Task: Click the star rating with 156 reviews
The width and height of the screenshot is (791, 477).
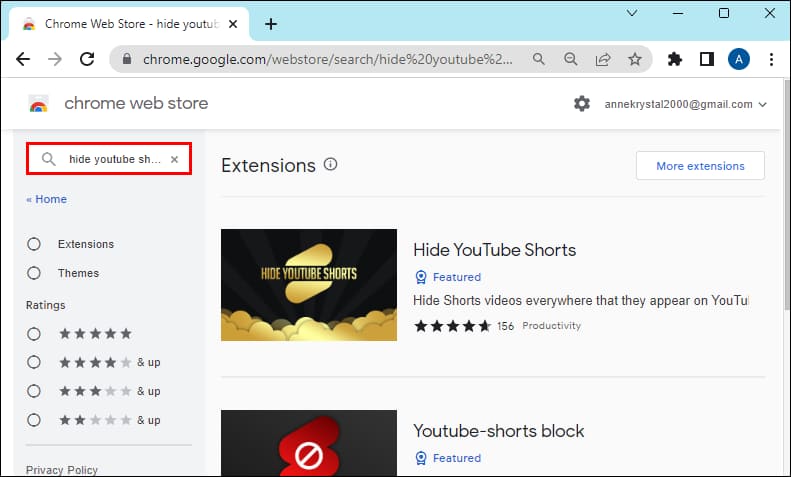Action: click(x=464, y=326)
